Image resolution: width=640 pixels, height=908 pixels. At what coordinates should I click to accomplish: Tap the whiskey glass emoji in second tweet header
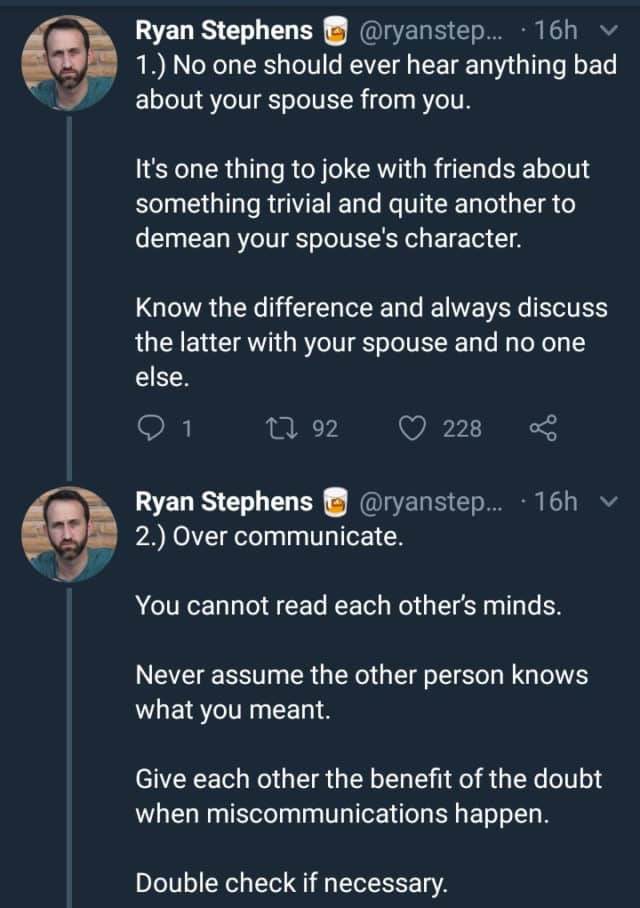[334, 502]
